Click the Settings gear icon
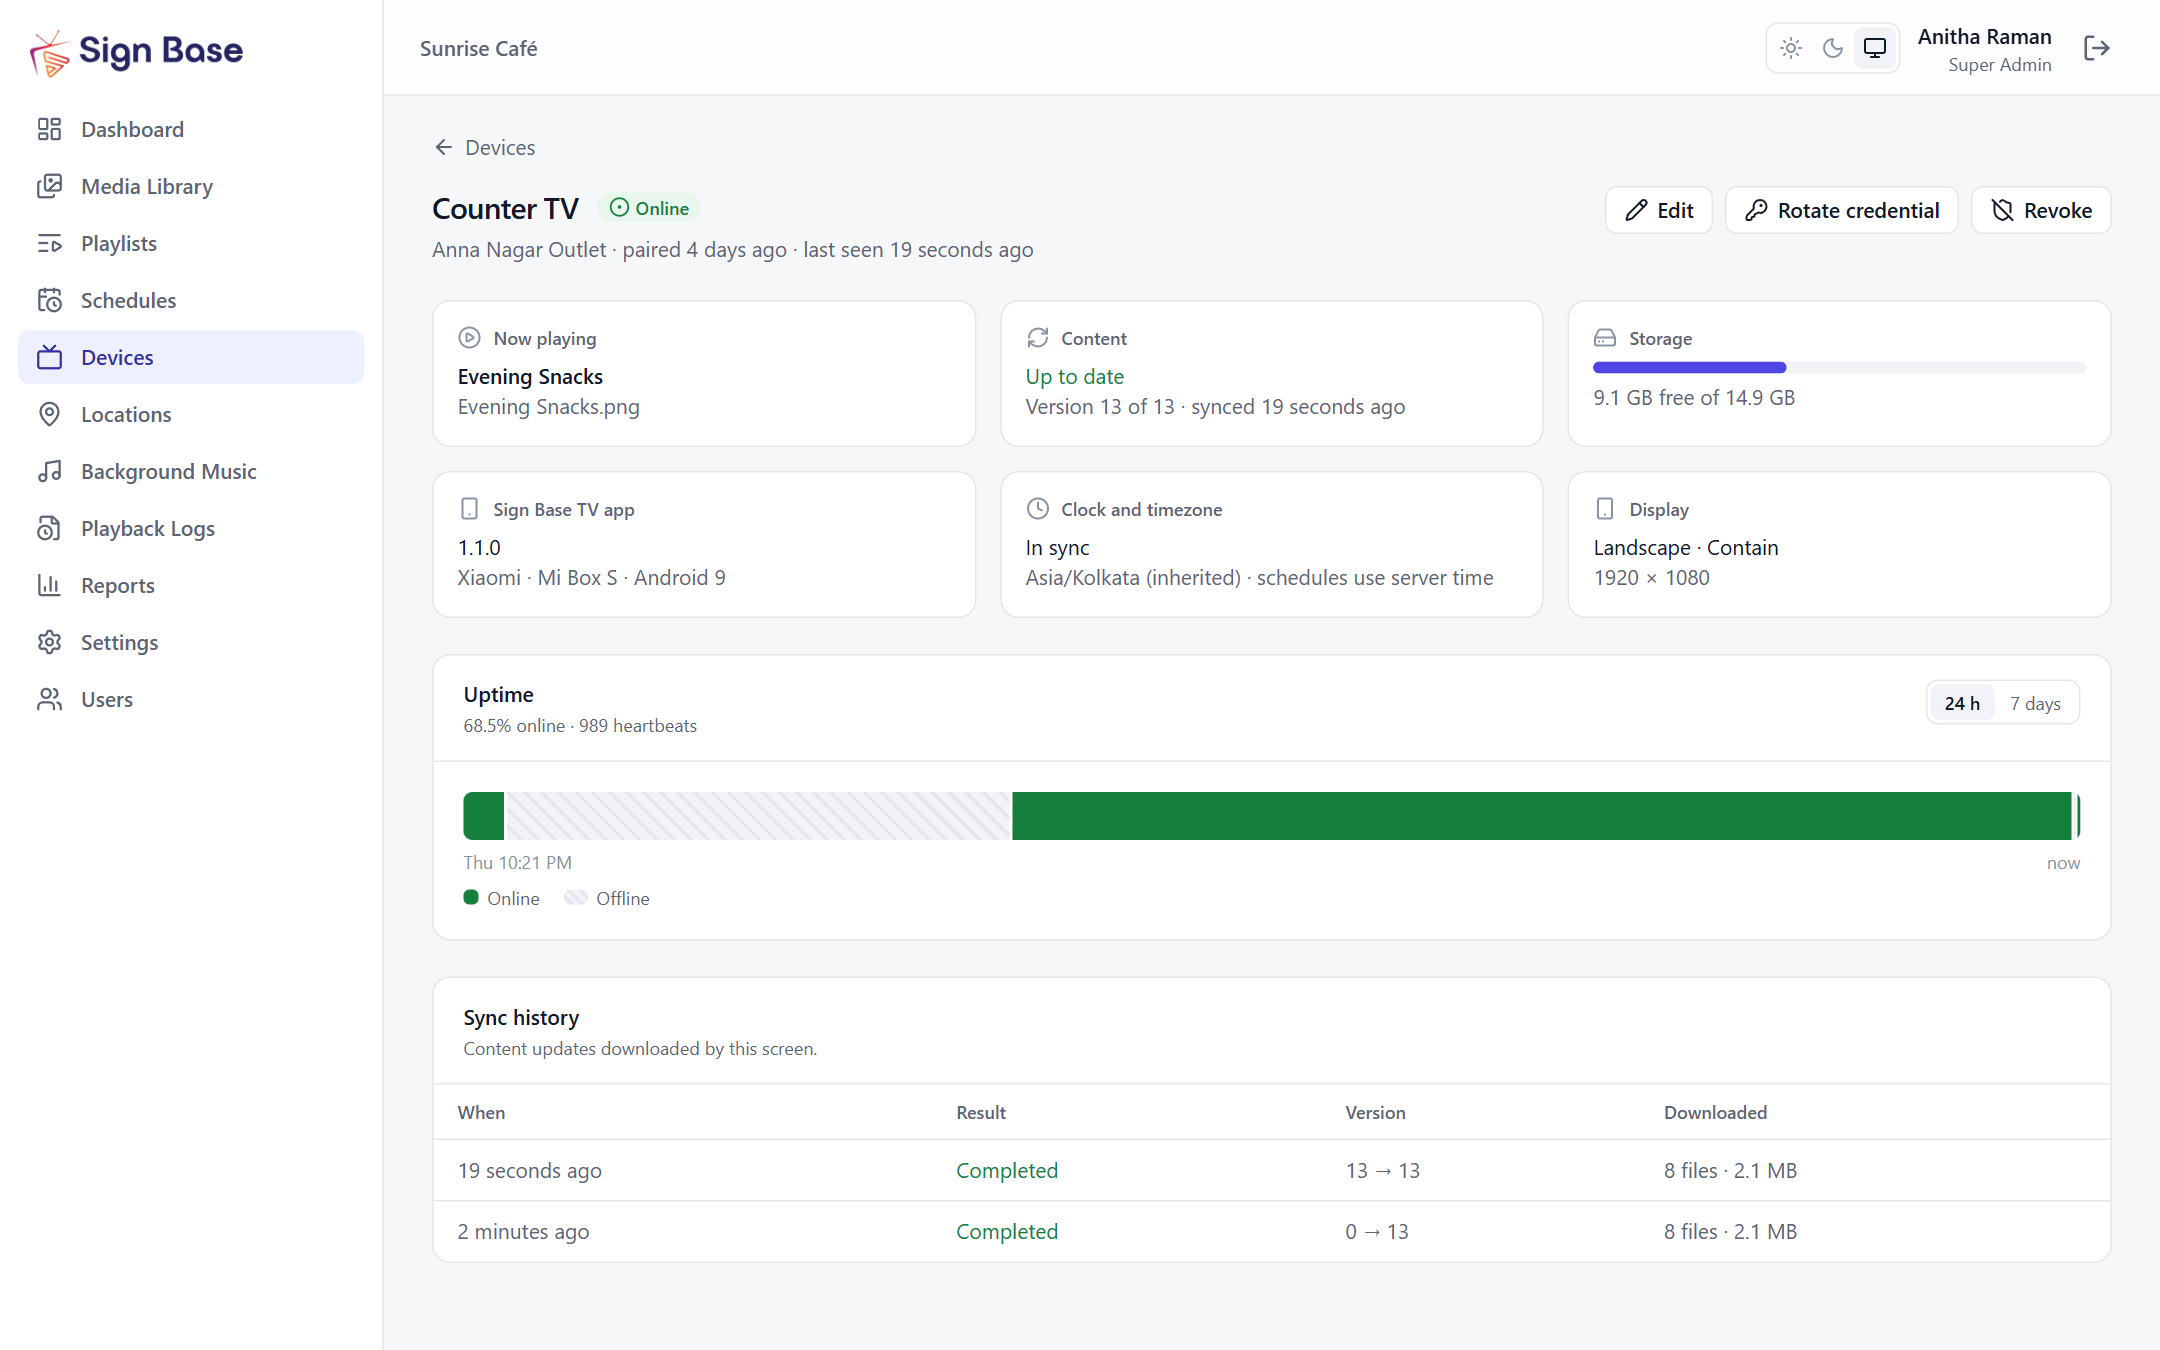This screenshot has height=1350, width=2160. click(x=50, y=642)
